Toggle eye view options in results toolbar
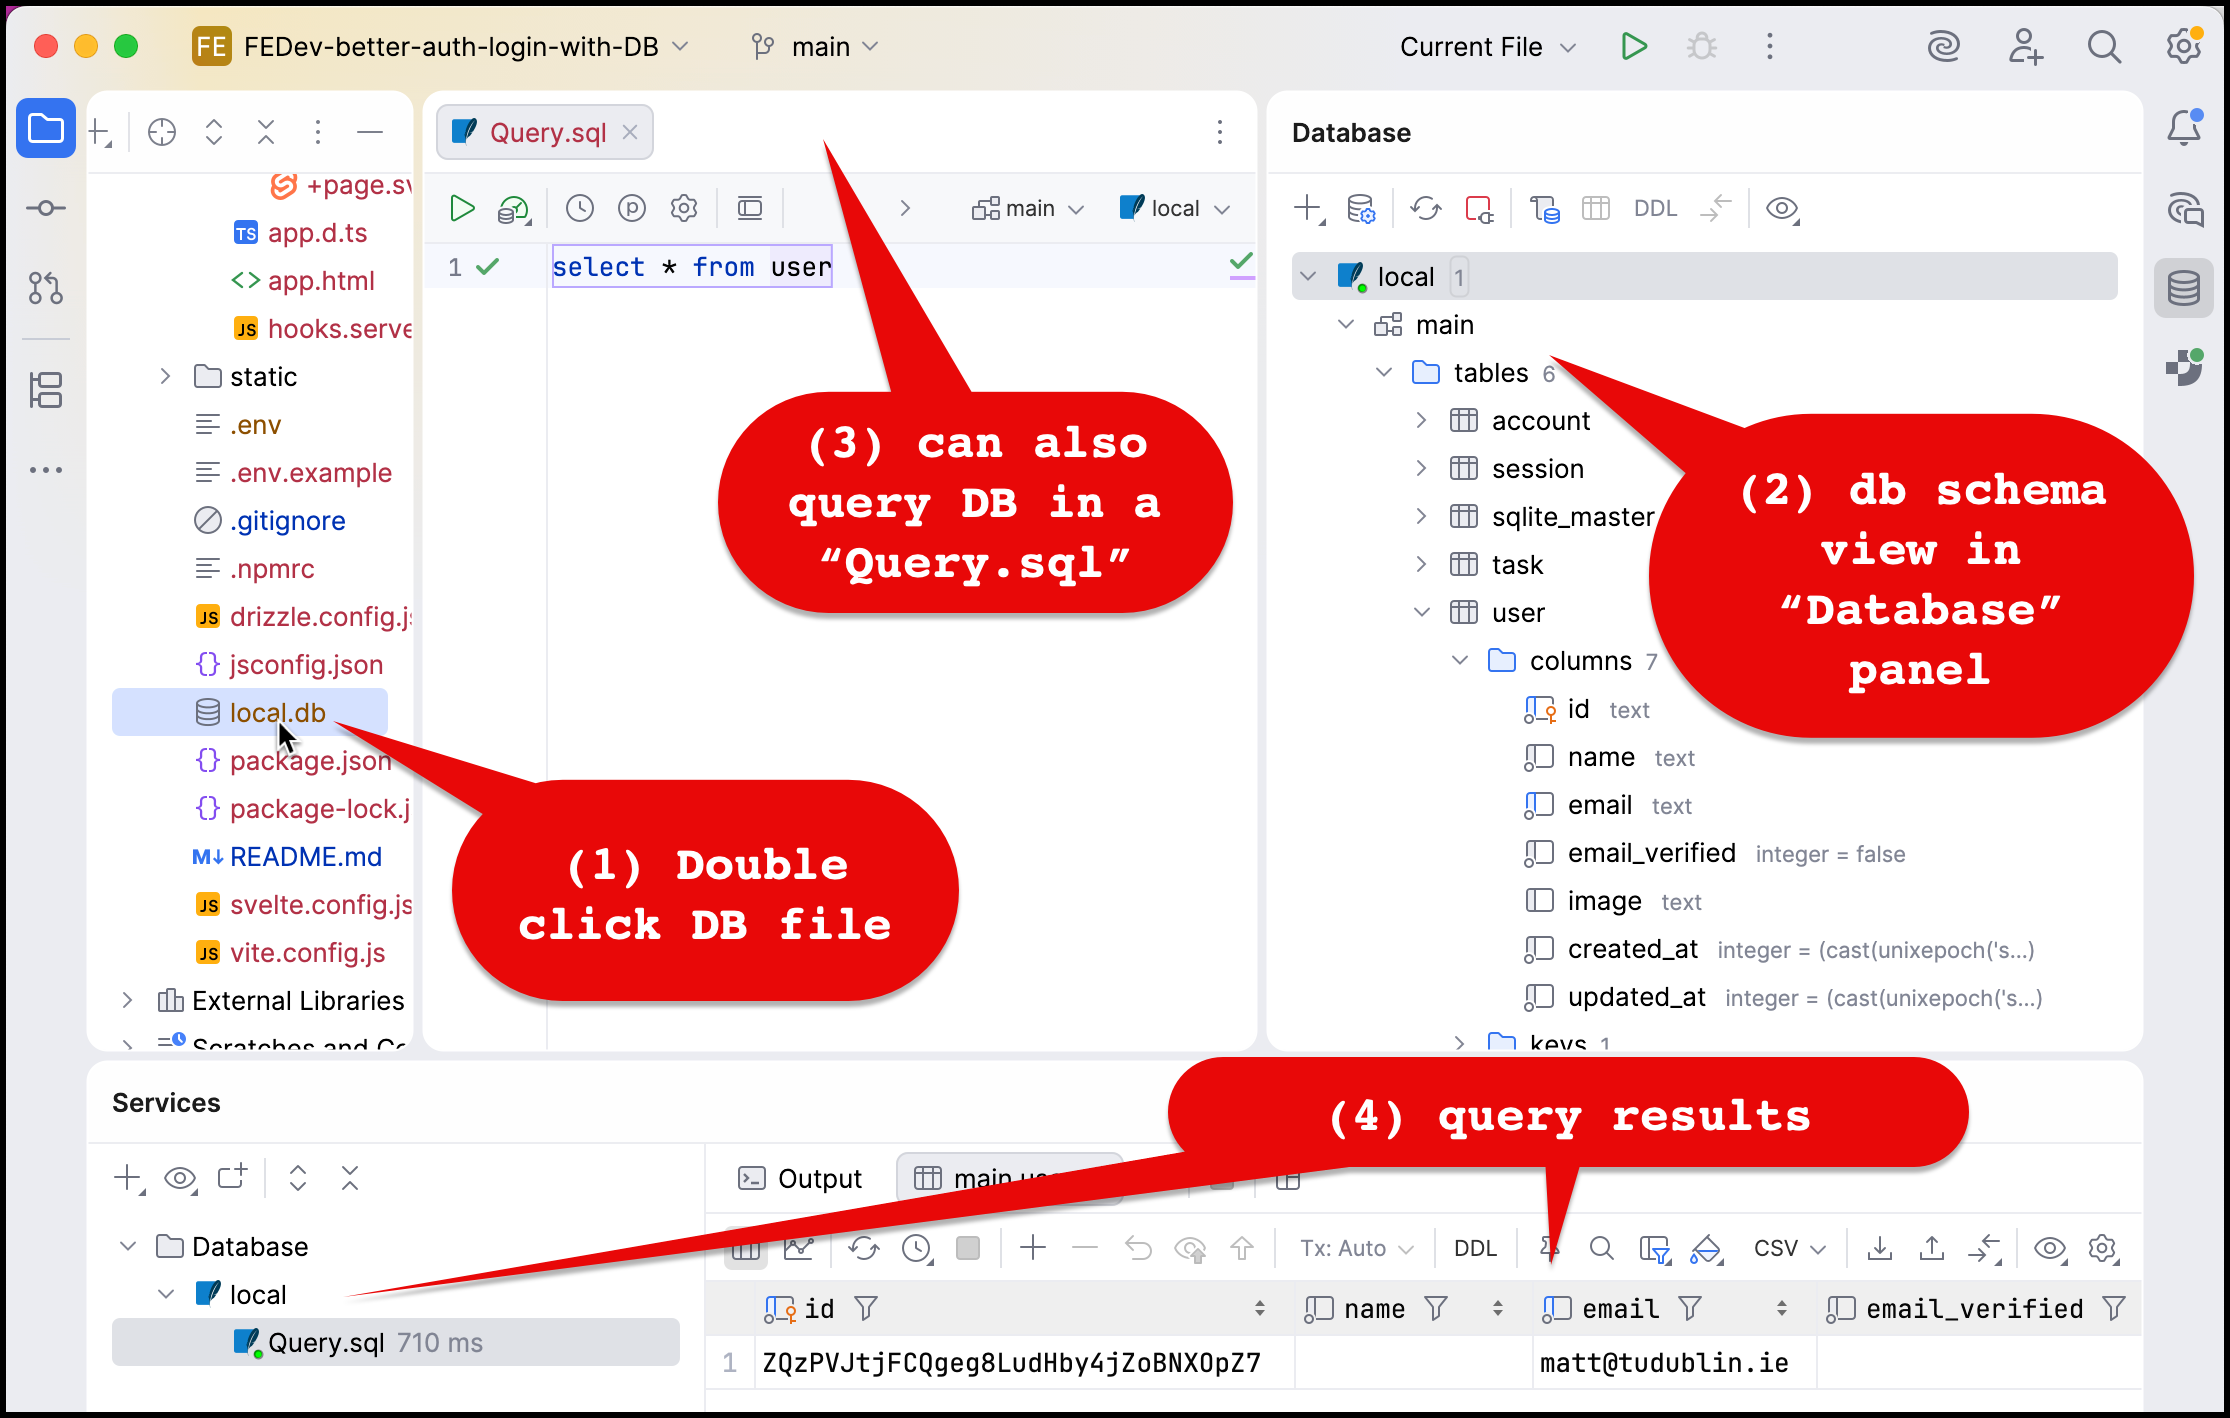Screen dimensions: 2230x1418 pyautogui.click(x=2050, y=1248)
